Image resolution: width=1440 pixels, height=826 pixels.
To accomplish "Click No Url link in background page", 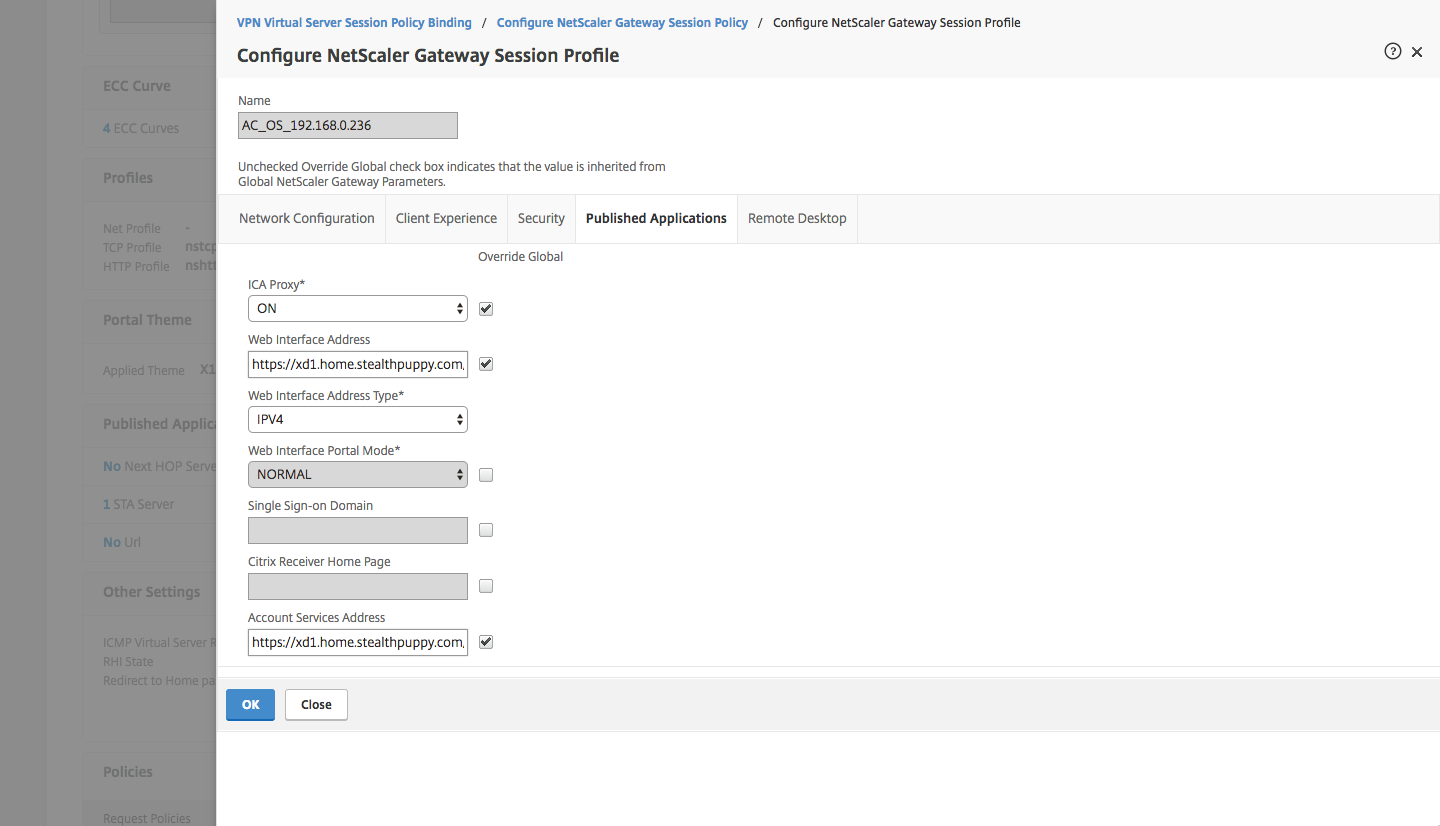I will tap(122, 542).
